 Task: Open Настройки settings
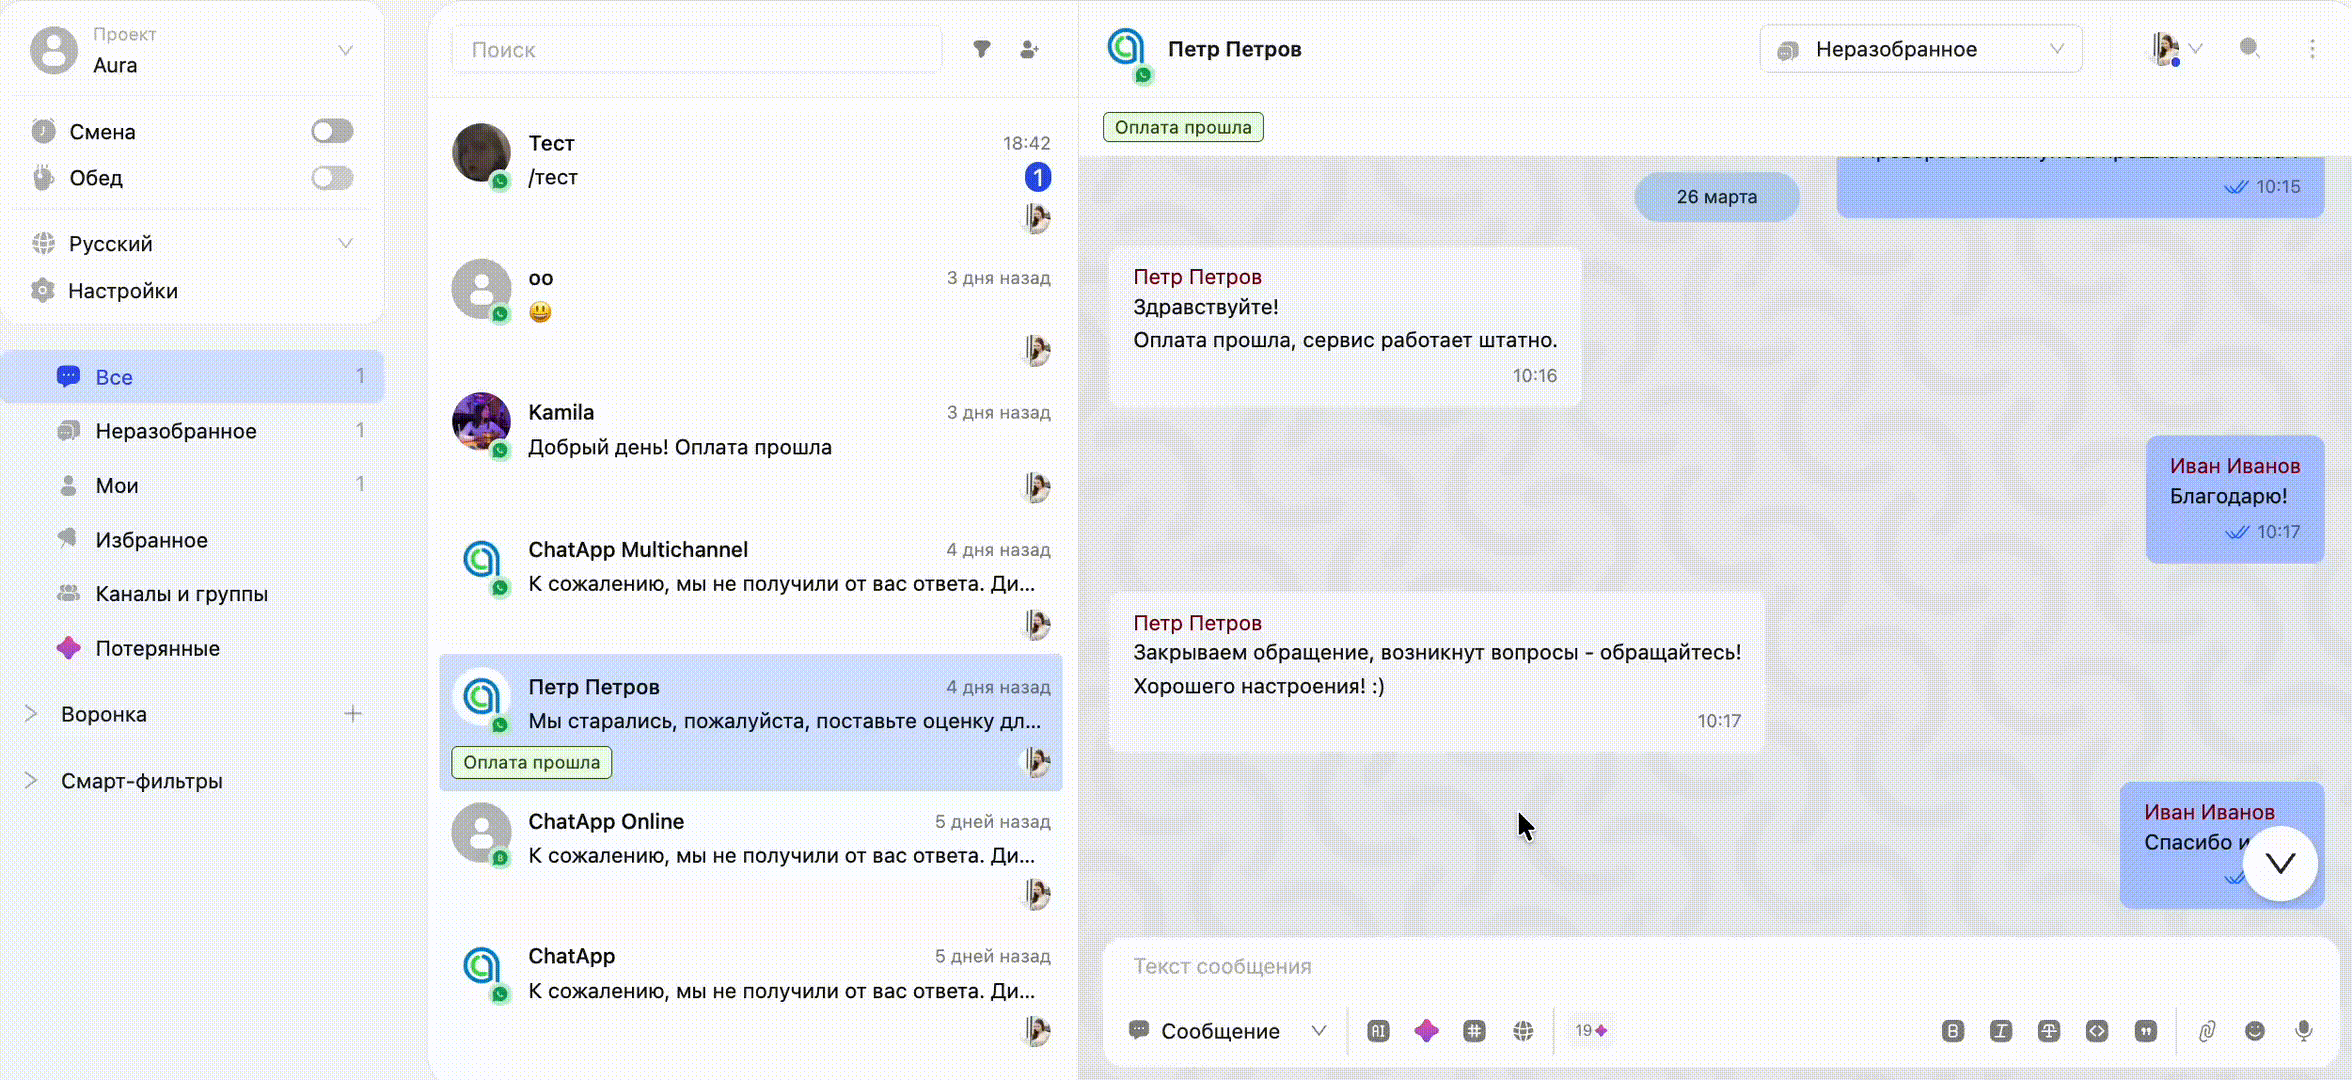pos(122,291)
